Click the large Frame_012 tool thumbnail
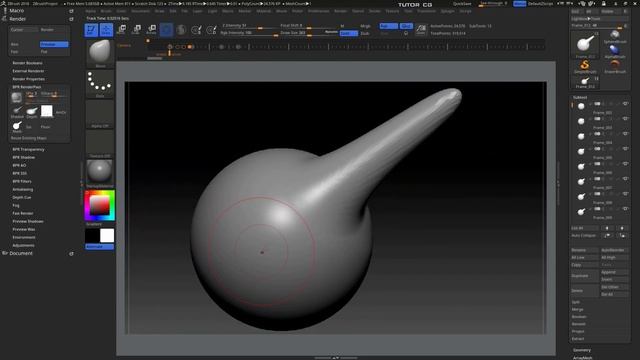Viewport: 640px width, 360px height. 585,44
